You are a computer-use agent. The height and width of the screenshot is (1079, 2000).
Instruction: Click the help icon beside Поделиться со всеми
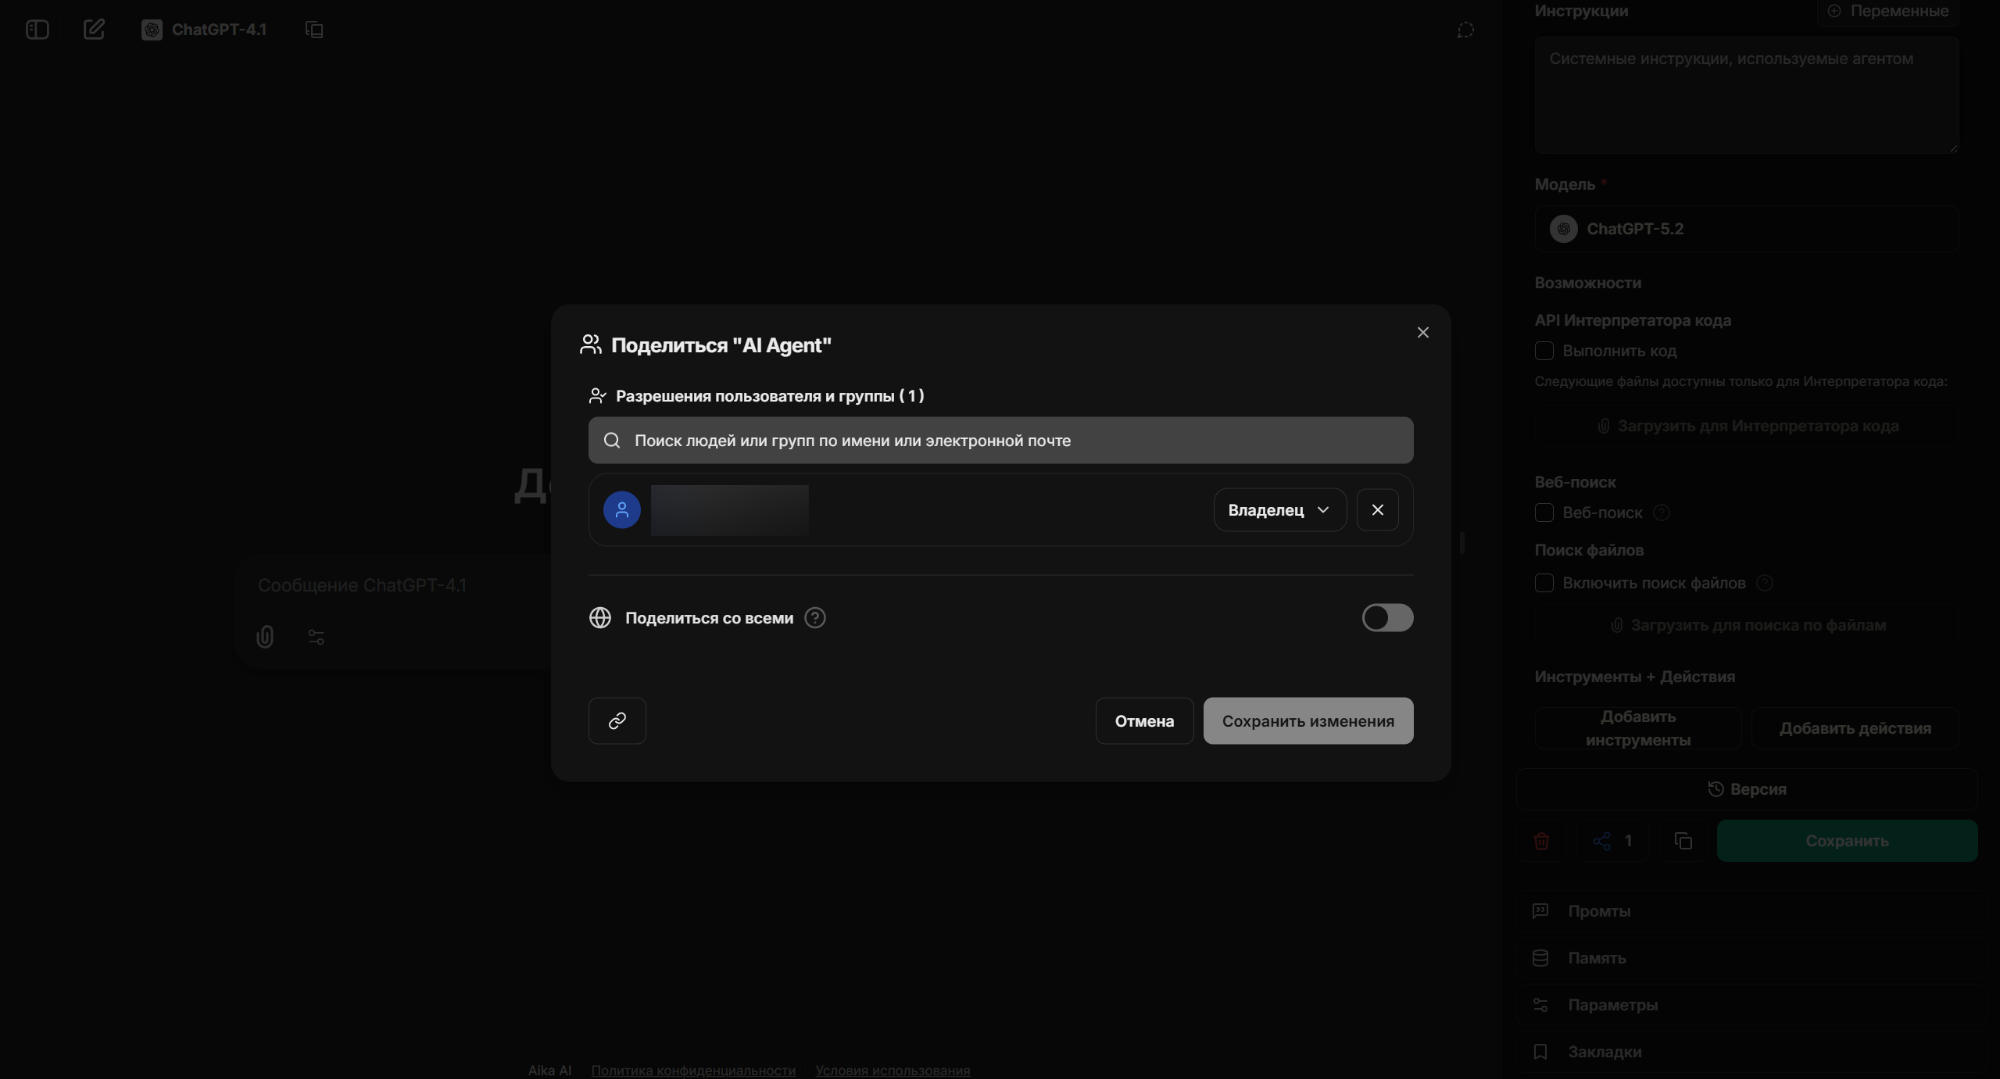click(x=815, y=618)
